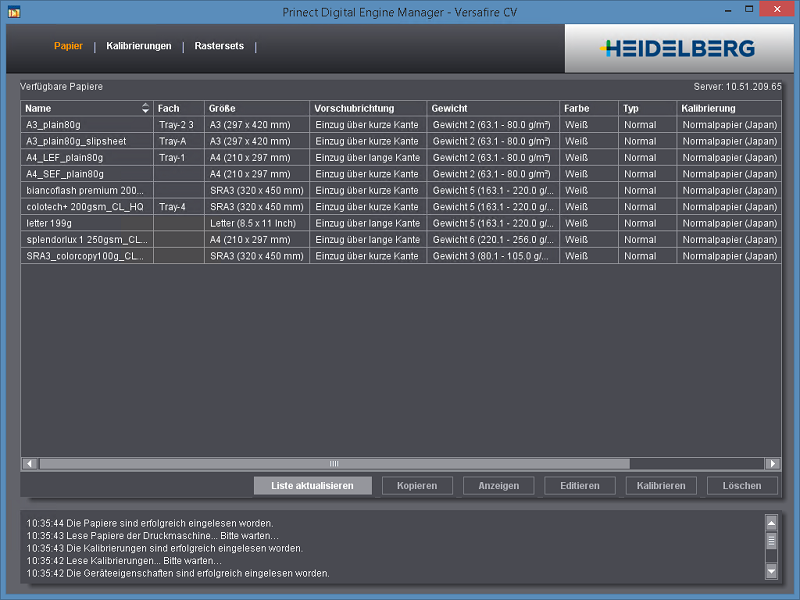Sort by the Größe column header

tap(257, 108)
